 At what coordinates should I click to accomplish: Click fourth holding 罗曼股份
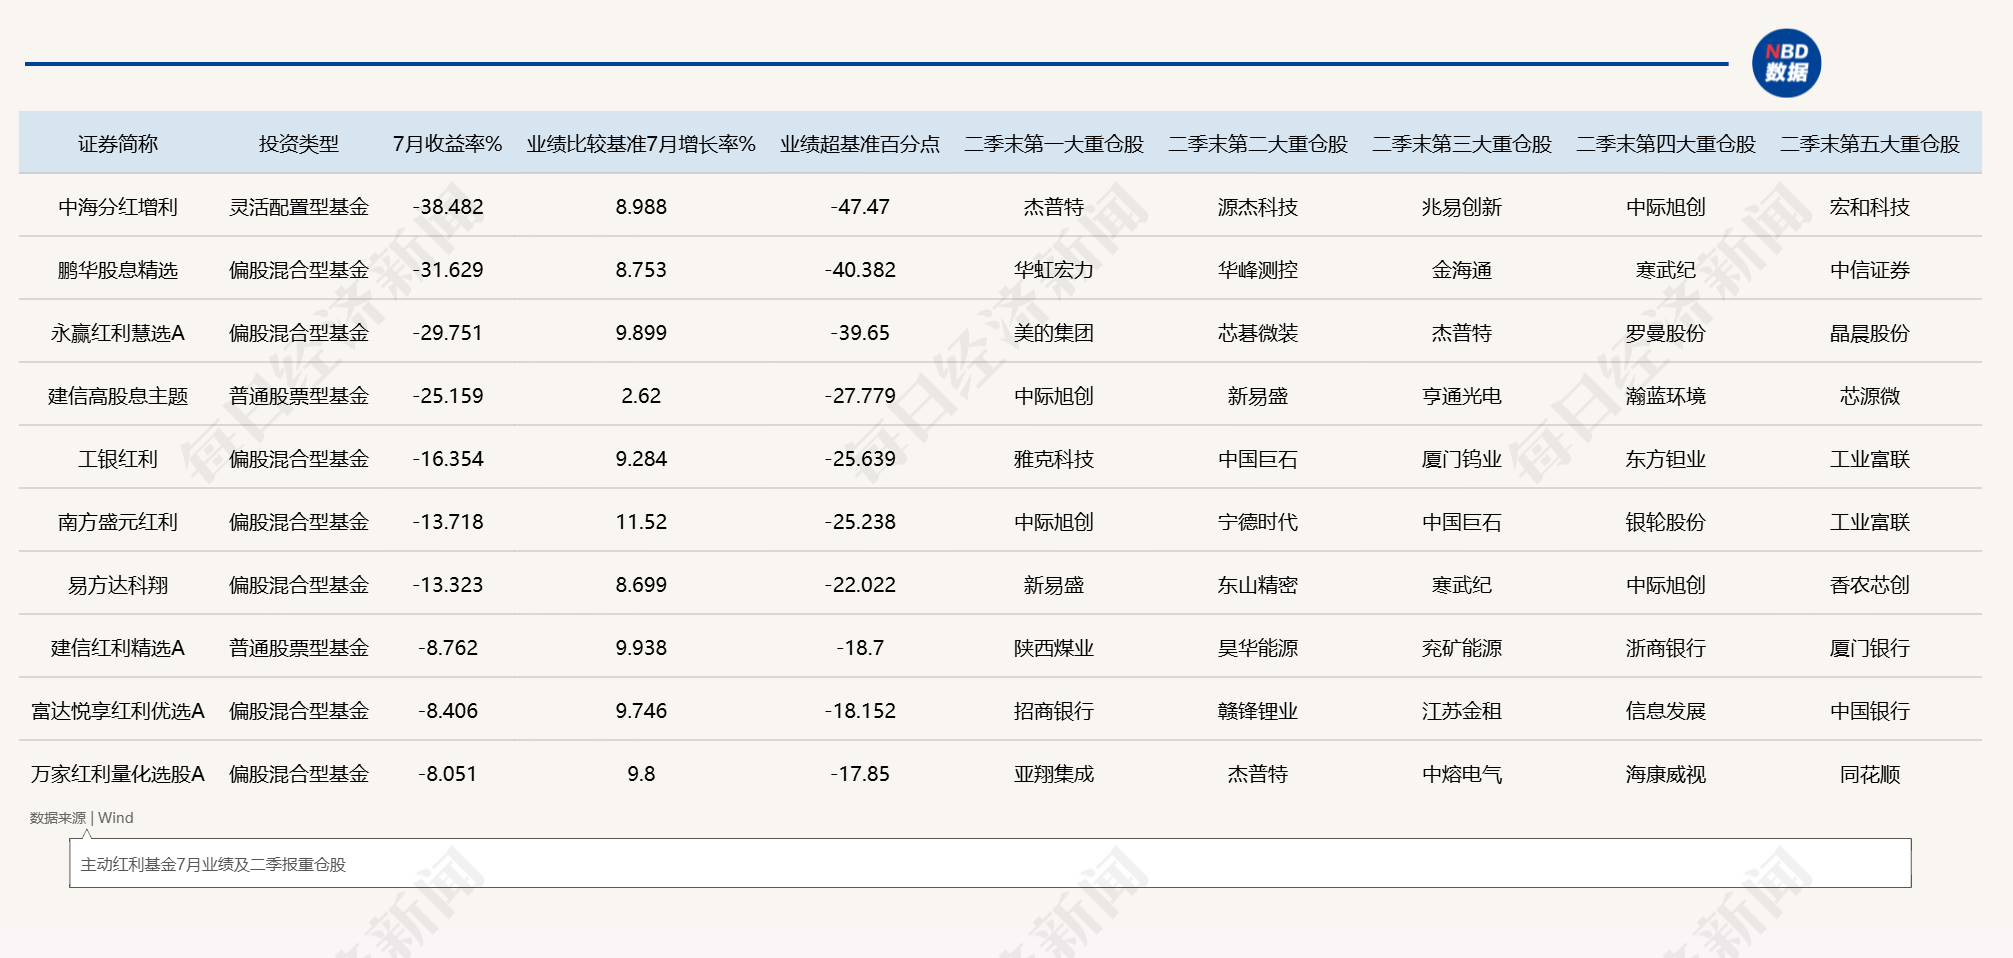click(x=1666, y=333)
